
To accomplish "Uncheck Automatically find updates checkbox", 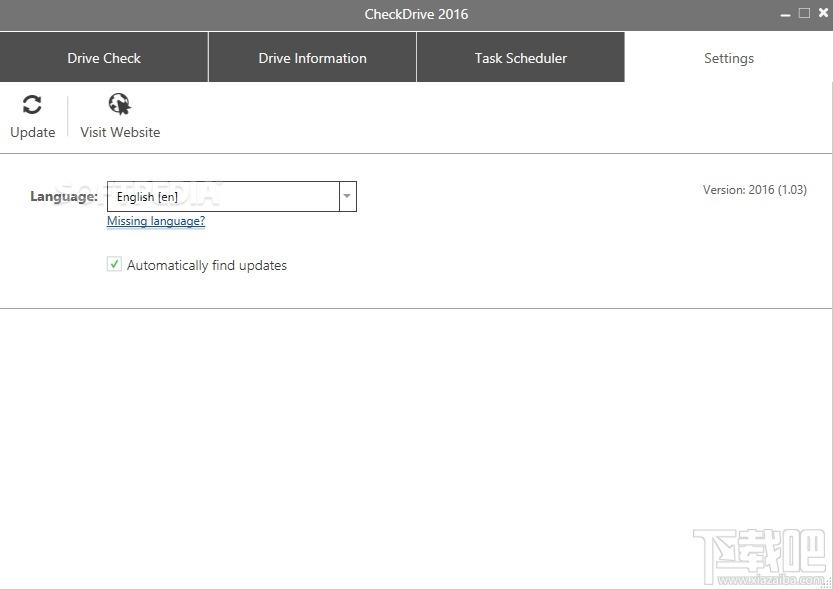I will coord(114,264).
